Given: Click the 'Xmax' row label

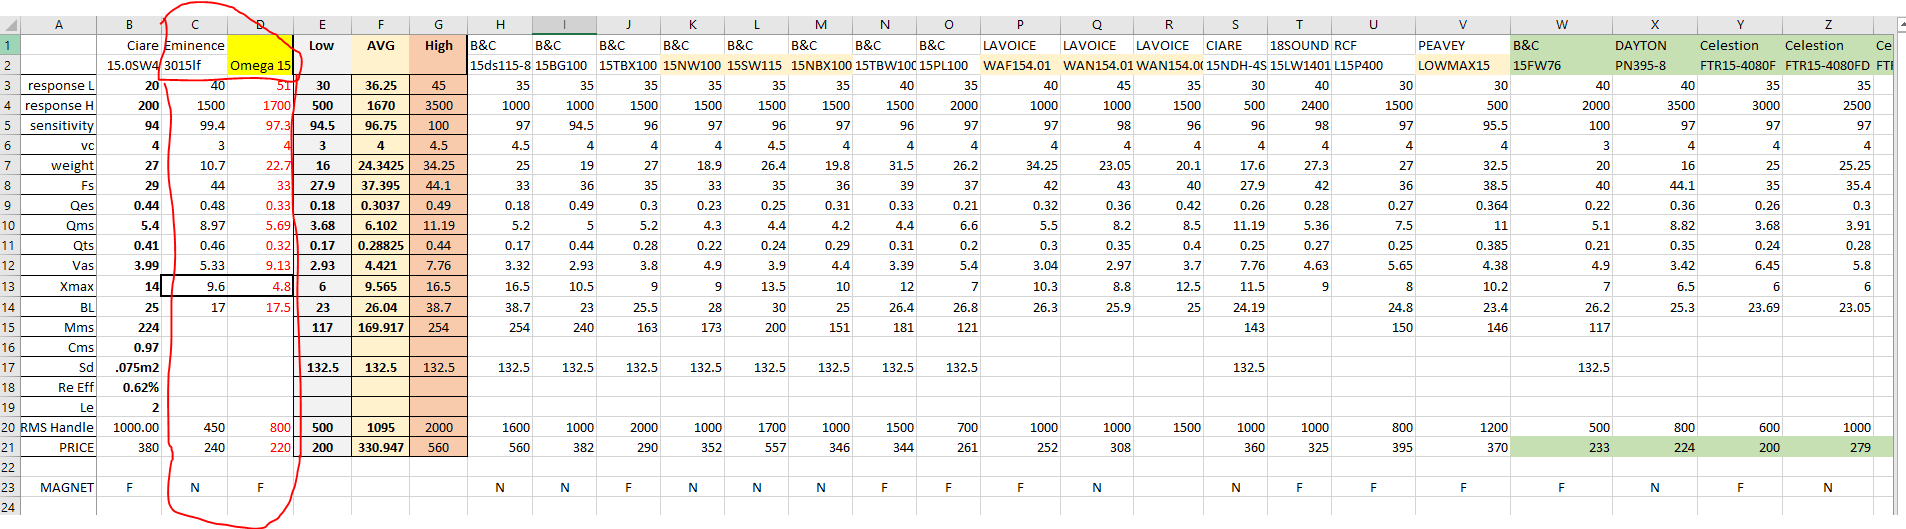Looking at the screenshot, I should coord(59,286).
